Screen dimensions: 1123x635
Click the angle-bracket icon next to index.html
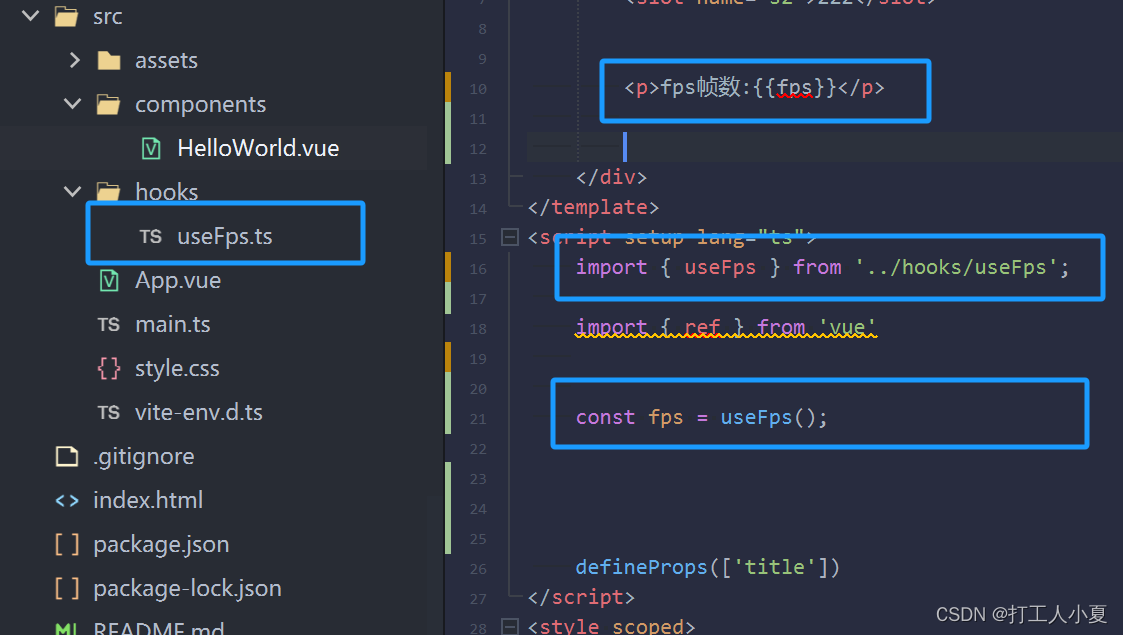coord(66,500)
